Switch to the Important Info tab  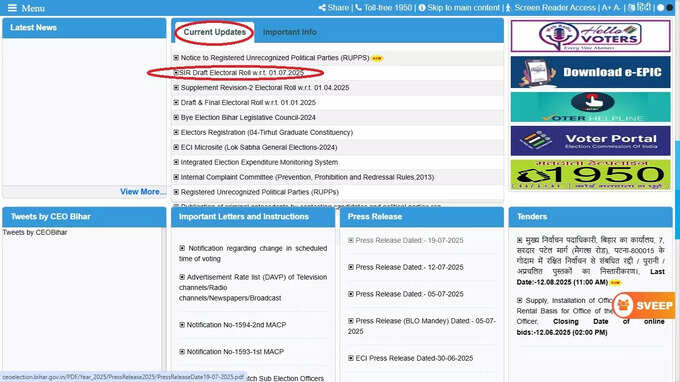point(290,32)
